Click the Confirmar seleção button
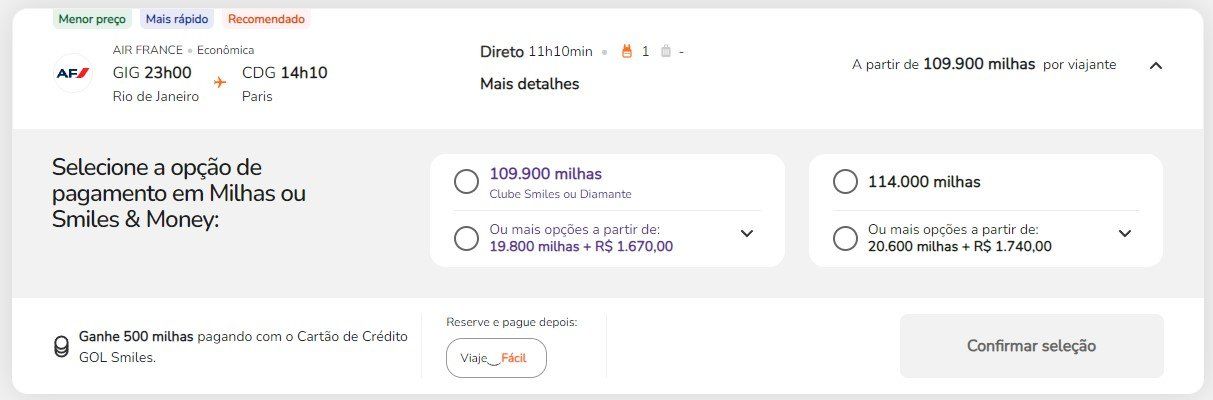1213x400 pixels. (x=1031, y=346)
